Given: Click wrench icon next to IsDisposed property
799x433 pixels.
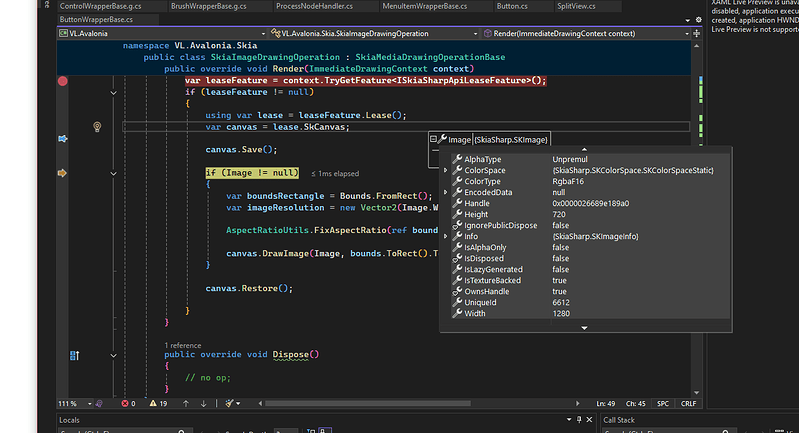Looking at the screenshot, I should [x=457, y=258].
